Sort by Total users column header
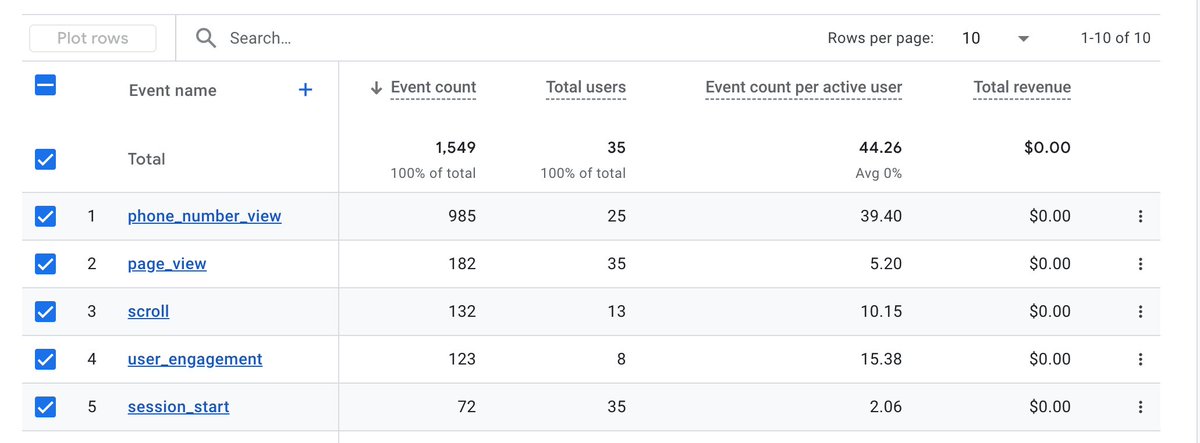Image resolution: width=1200 pixels, height=443 pixels. pos(586,88)
